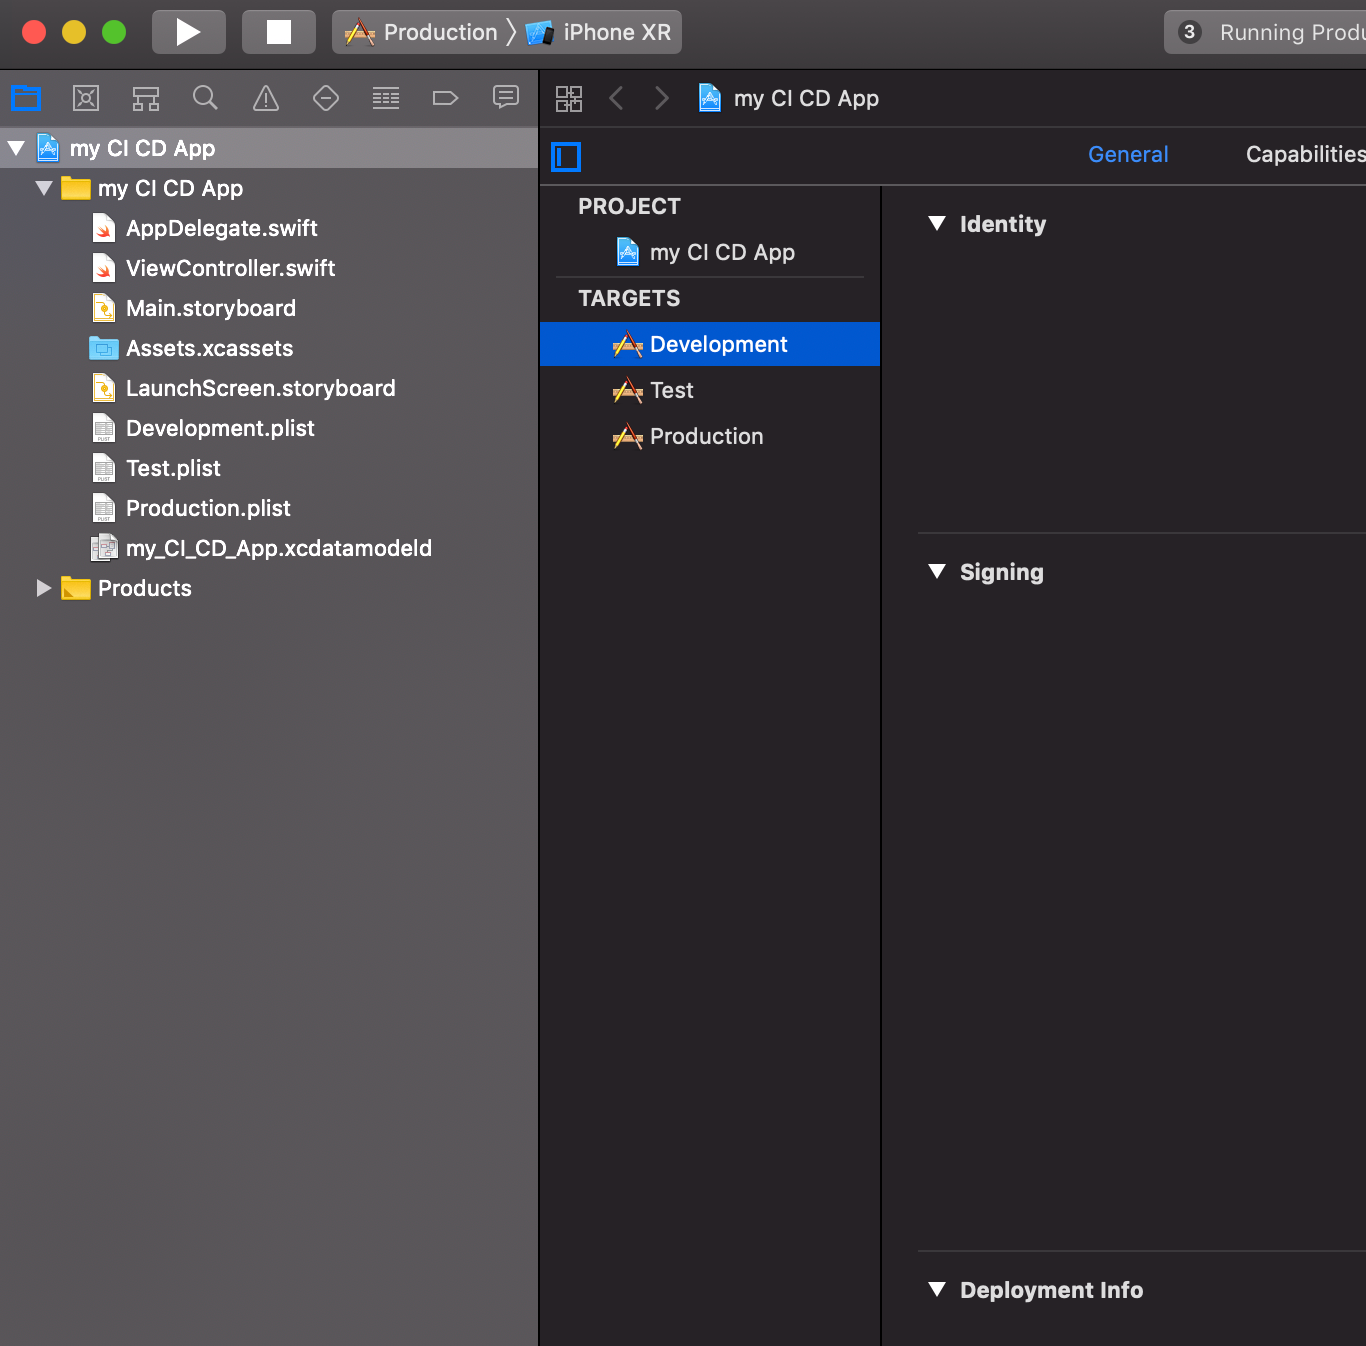Screen dimensions: 1366x1346
Task: Switch to the General tab
Action: 1128,154
